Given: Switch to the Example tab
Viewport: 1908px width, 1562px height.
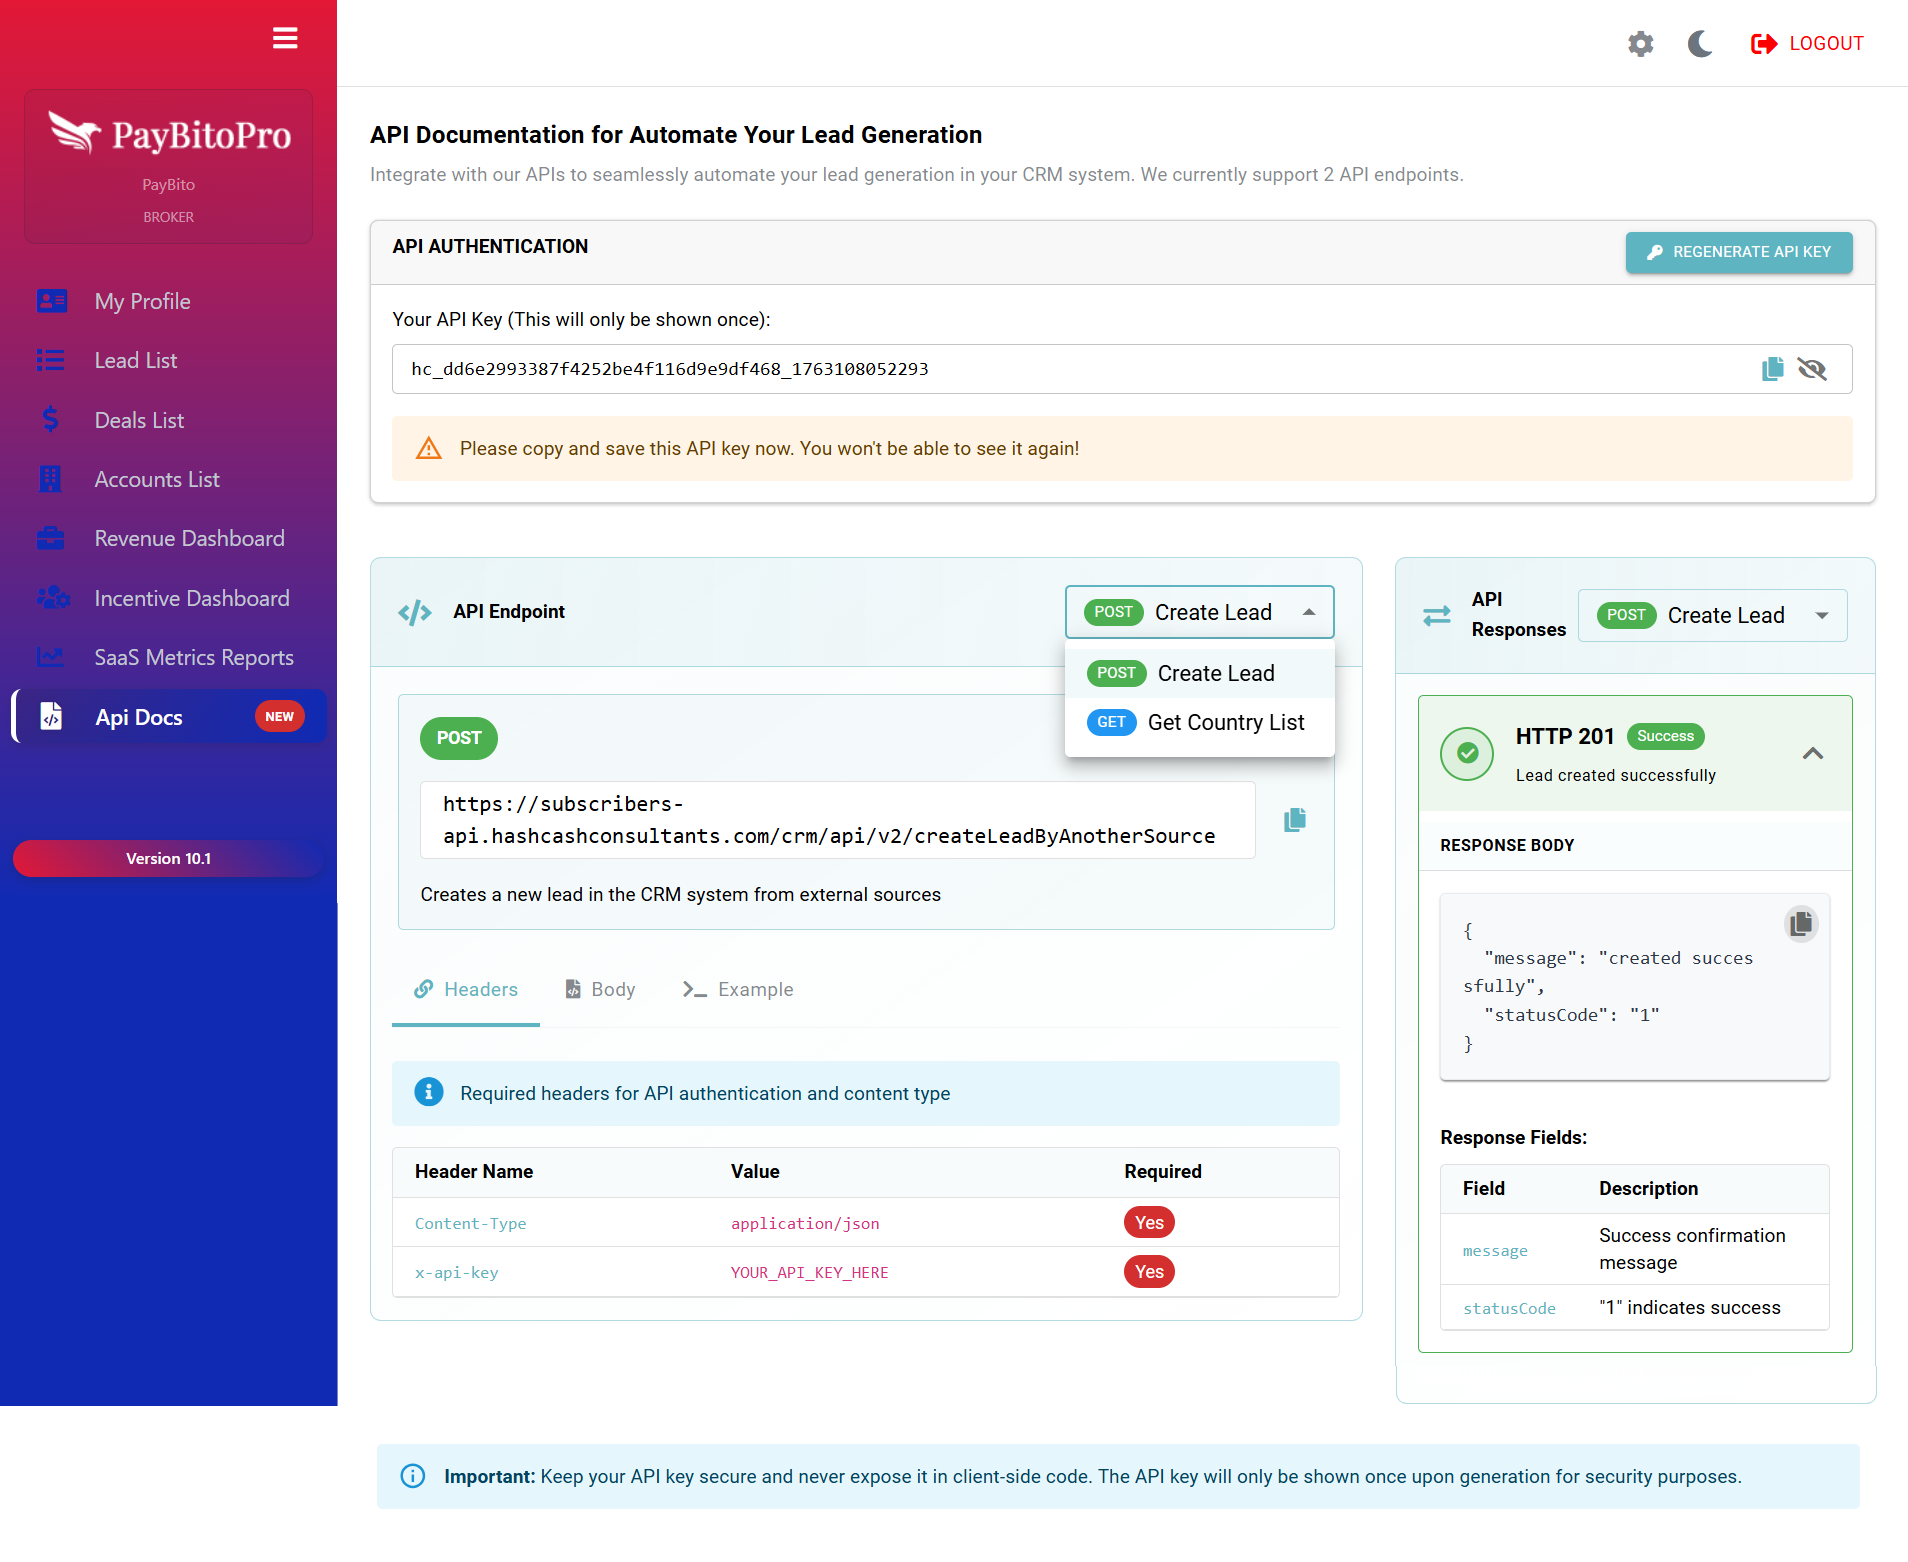Looking at the screenshot, I should pos(738,989).
